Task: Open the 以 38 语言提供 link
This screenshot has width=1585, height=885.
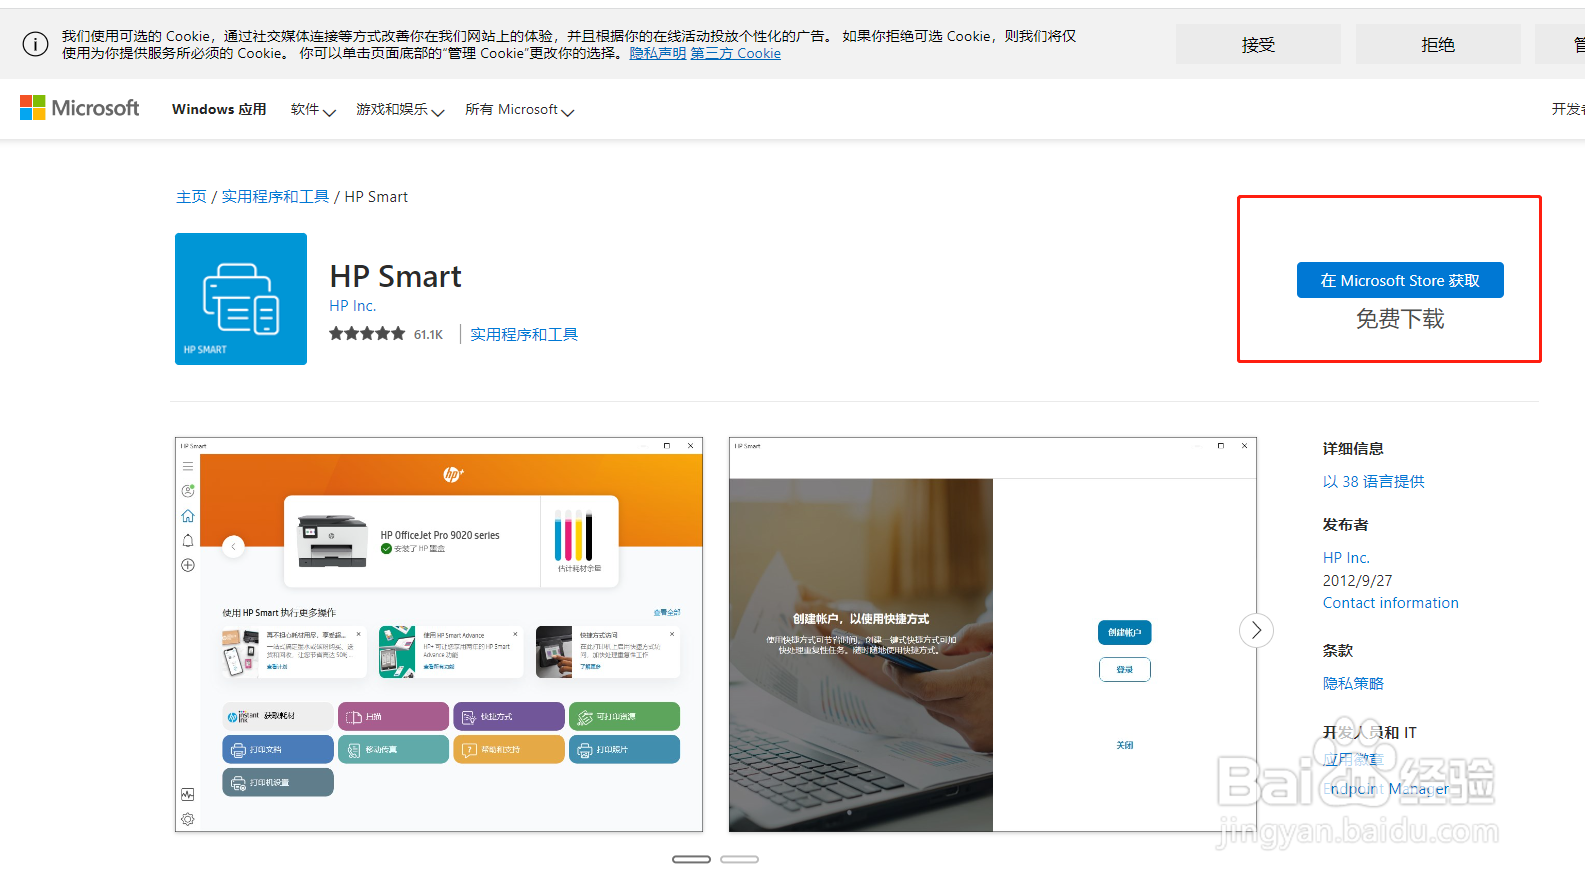Action: pyautogui.click(x=1373, y=481)
